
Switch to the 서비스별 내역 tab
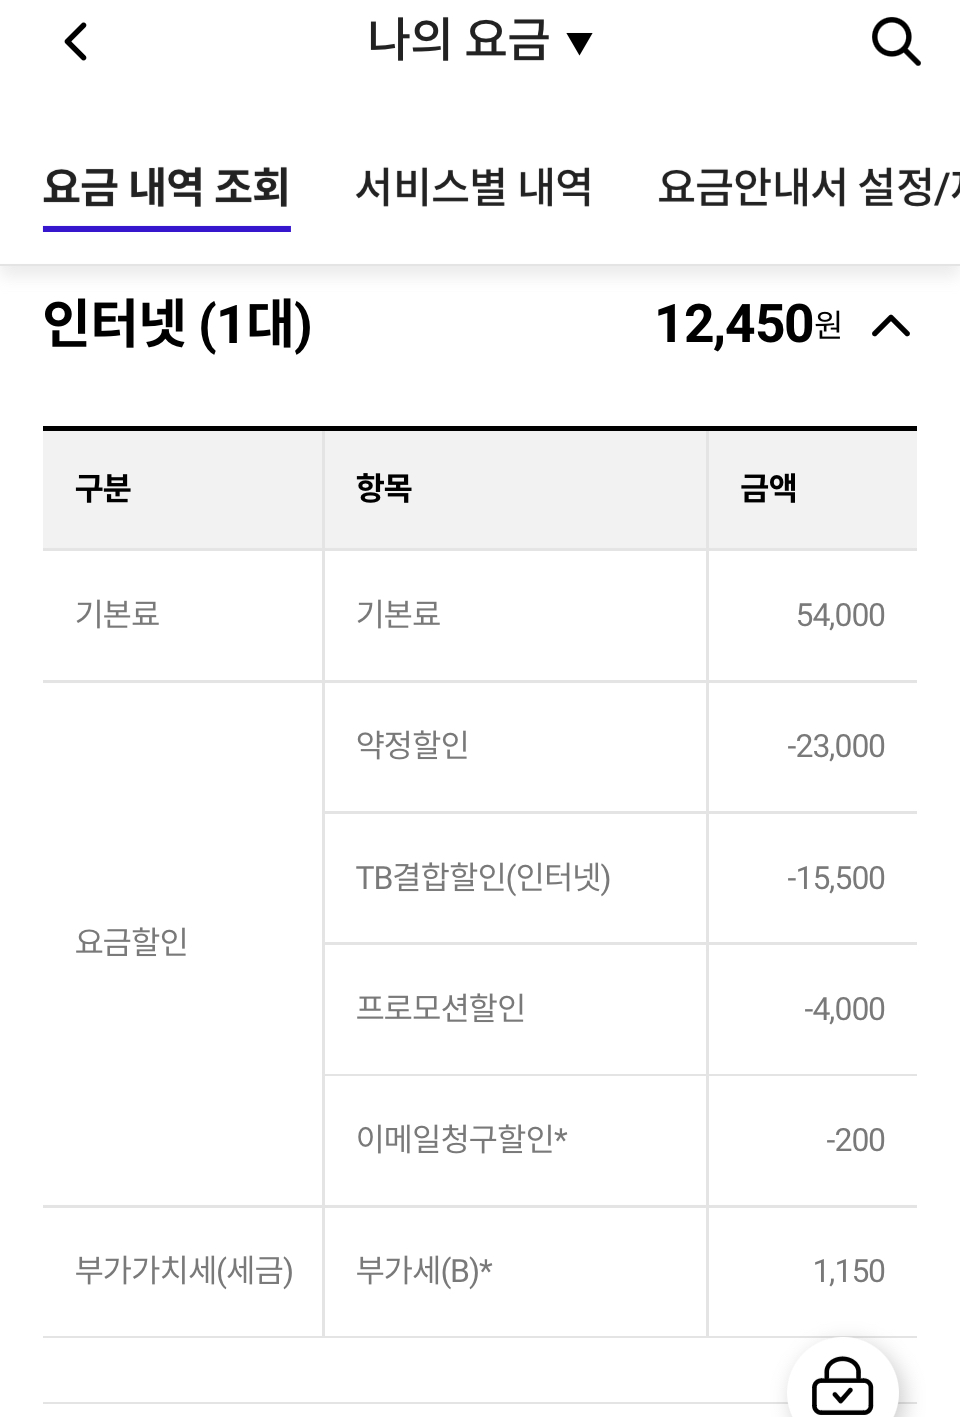[474, 188]
